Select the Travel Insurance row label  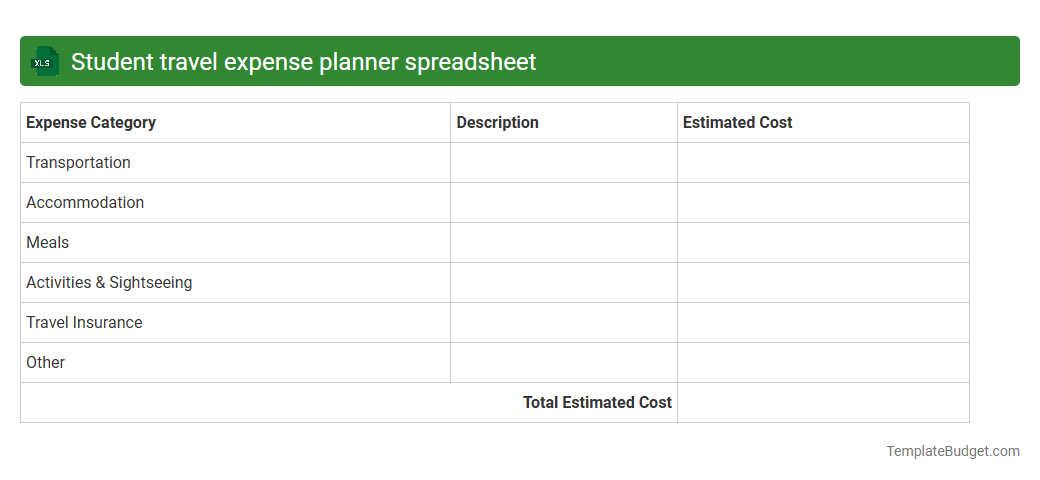[x=84, y=322]
